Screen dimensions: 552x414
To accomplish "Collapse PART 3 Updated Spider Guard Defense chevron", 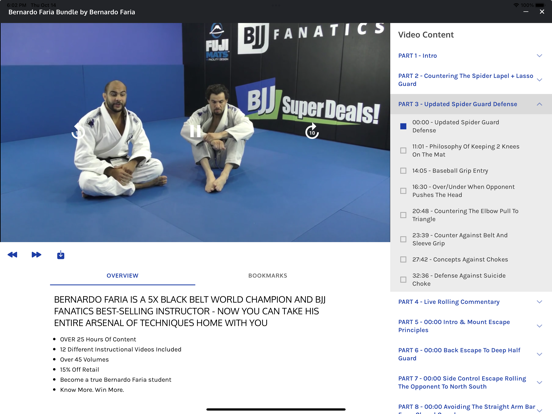I will [539, 104].
